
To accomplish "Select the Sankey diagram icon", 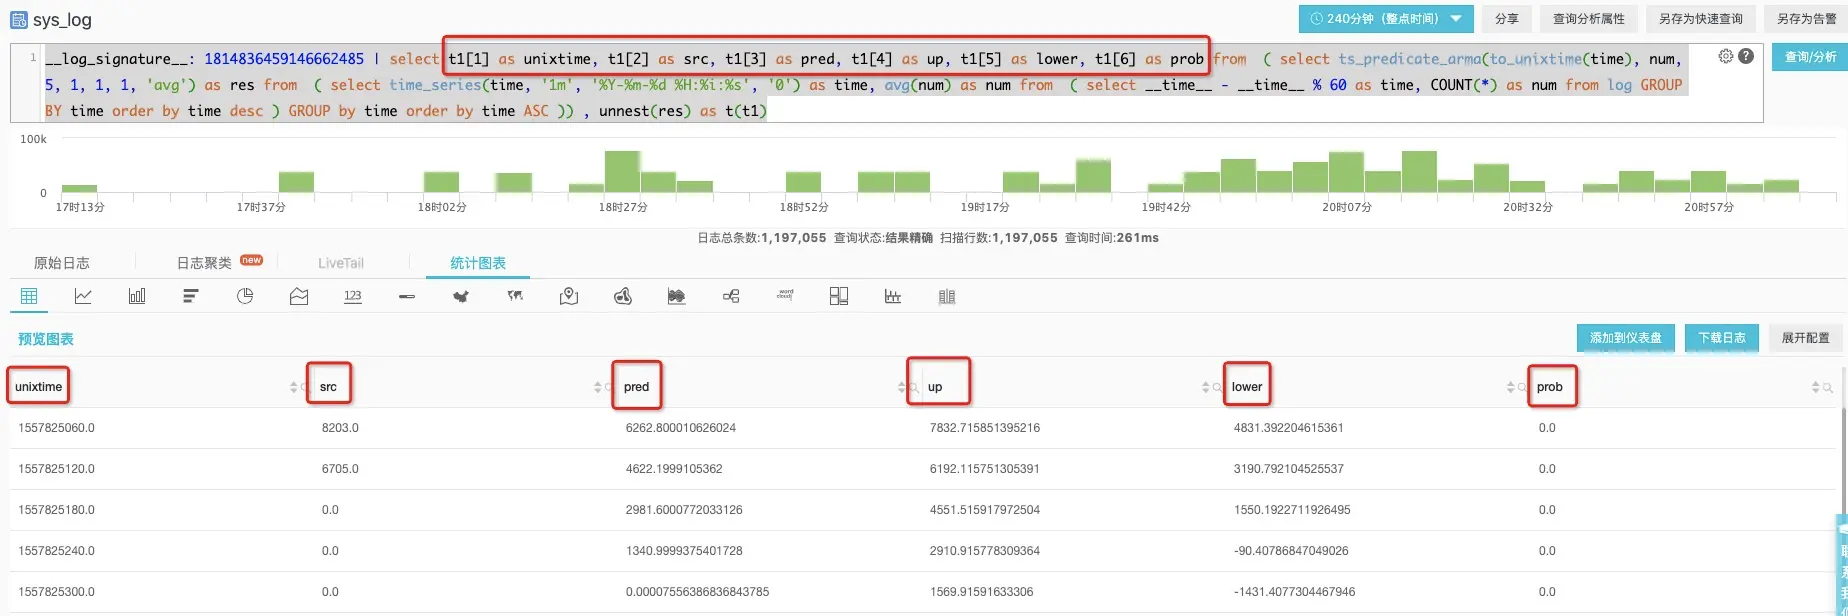I will pos(677,296).
